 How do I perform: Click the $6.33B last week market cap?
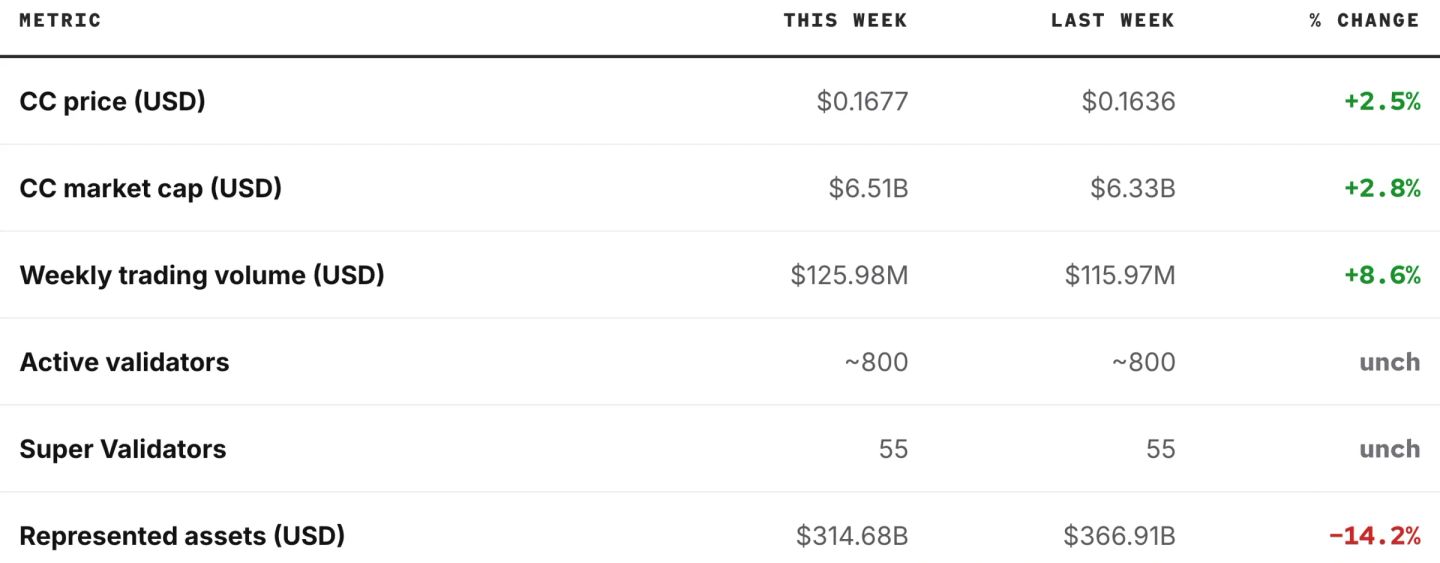pos(1132,188)
